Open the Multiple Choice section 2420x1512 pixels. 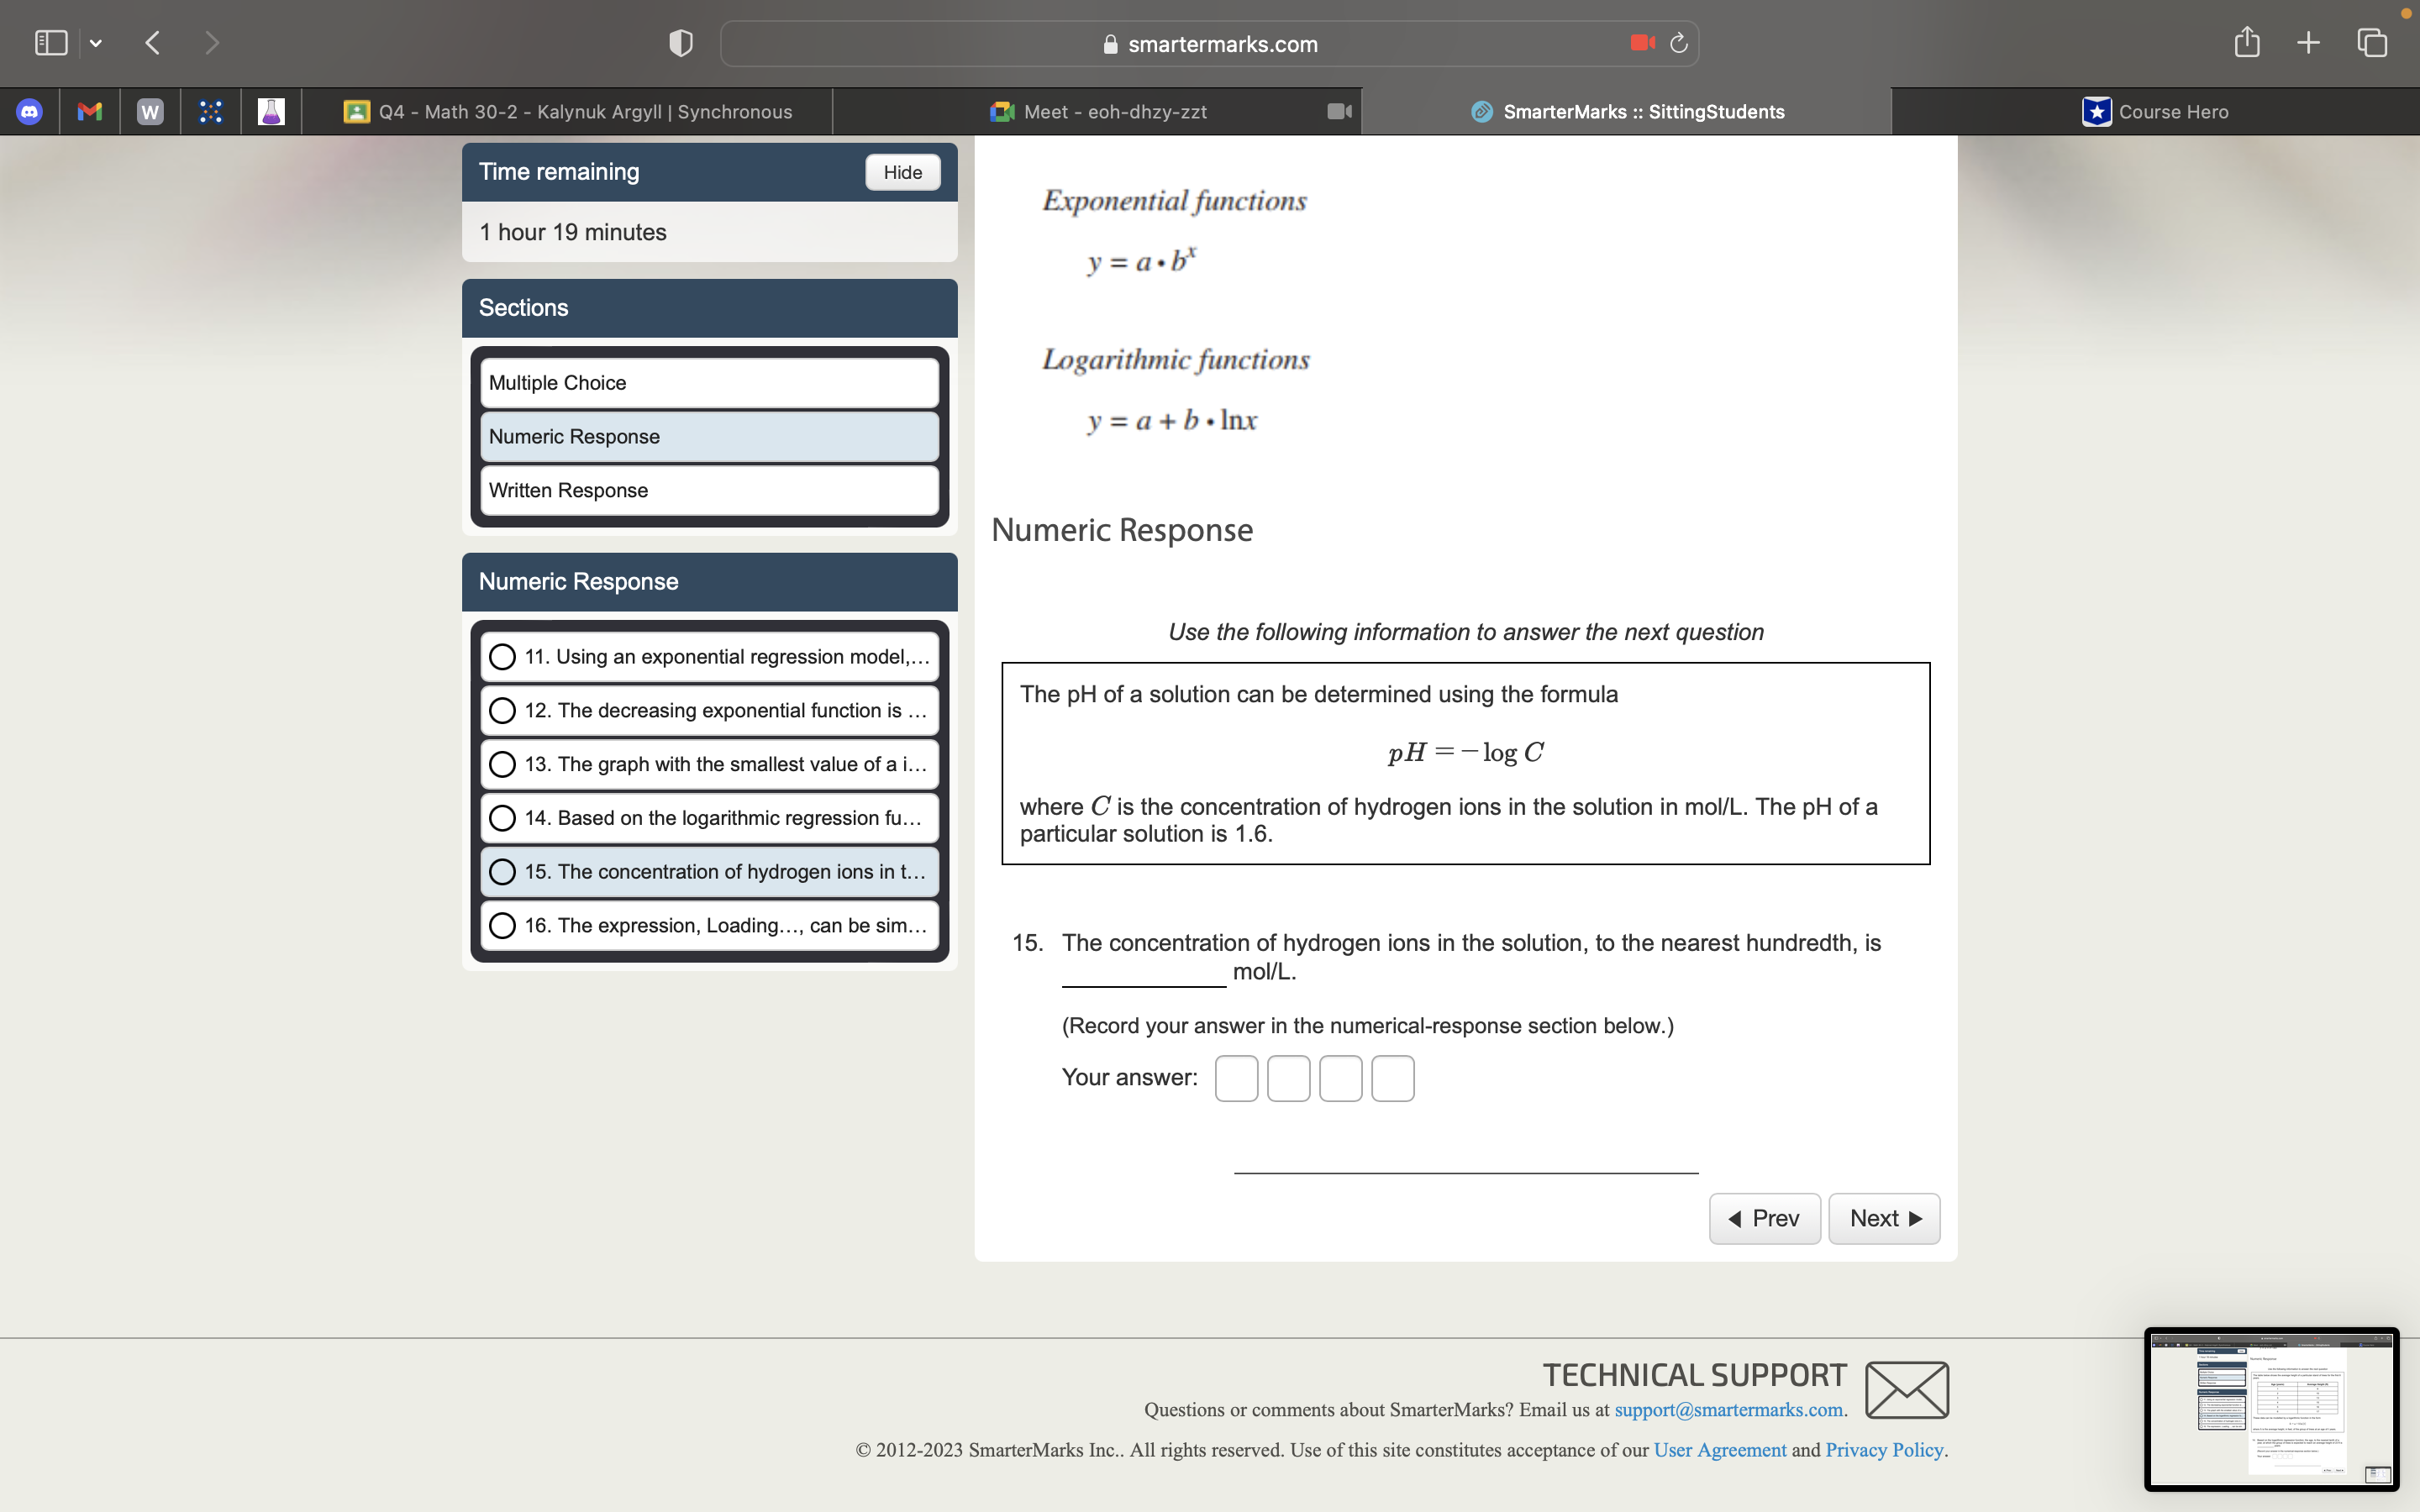[709, 383]
